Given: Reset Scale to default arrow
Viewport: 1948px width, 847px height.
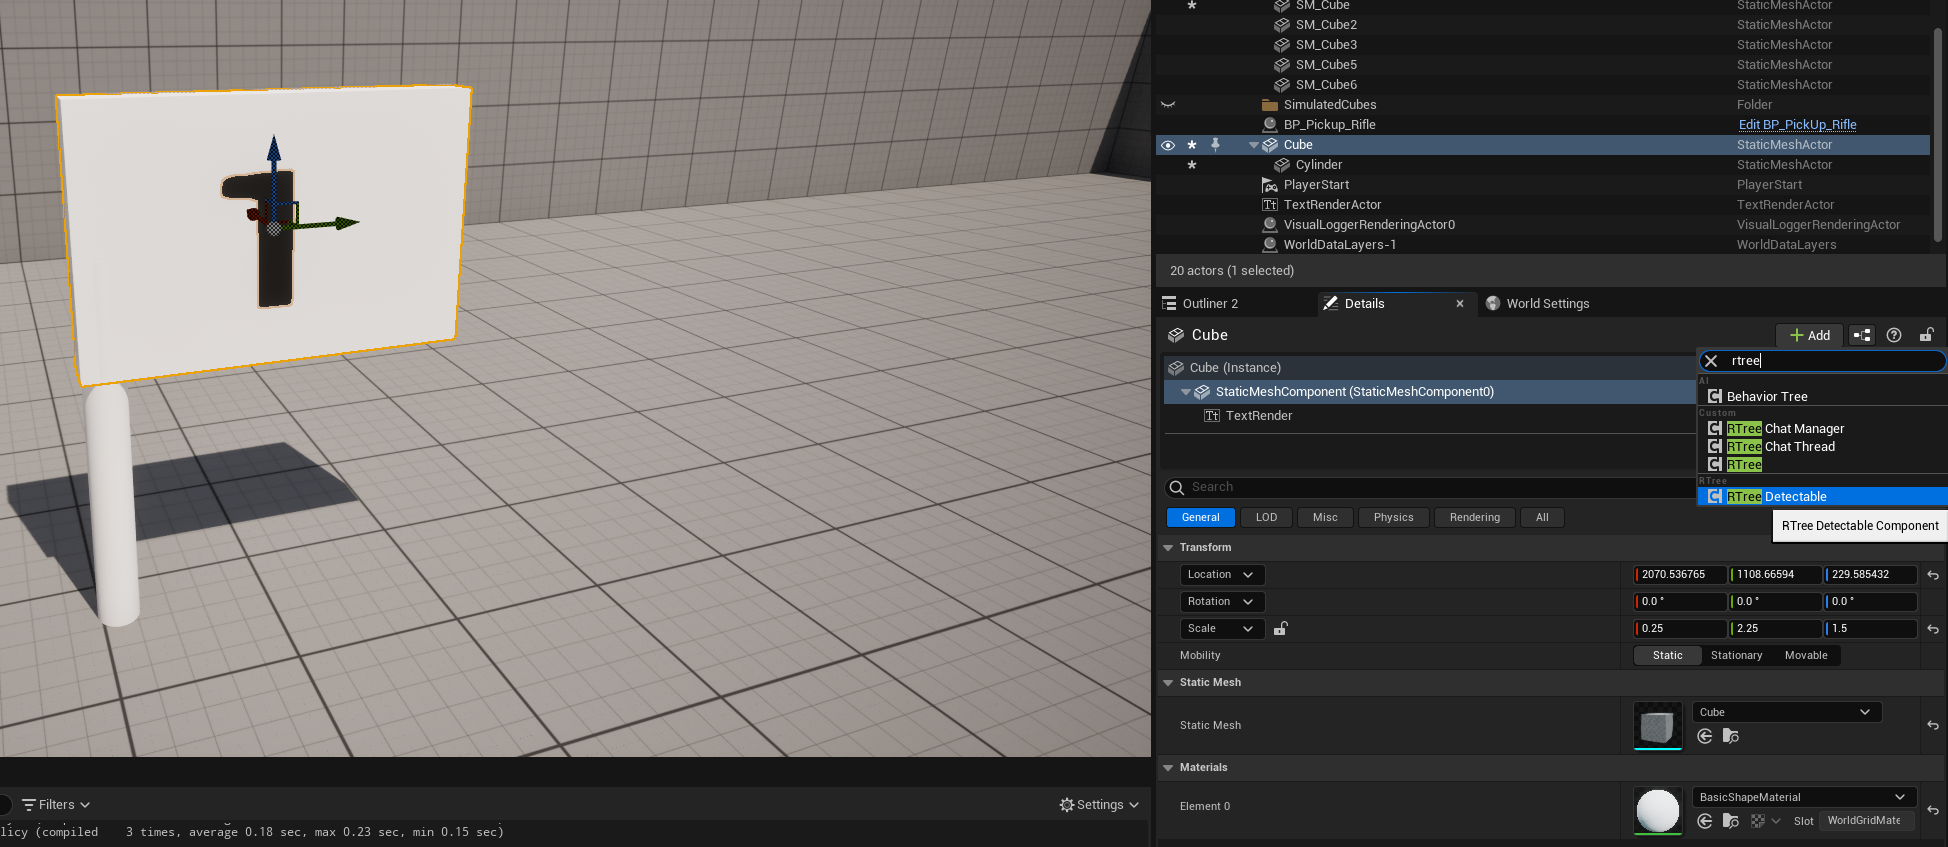Looking at the screenshot, I should 1933,629.
